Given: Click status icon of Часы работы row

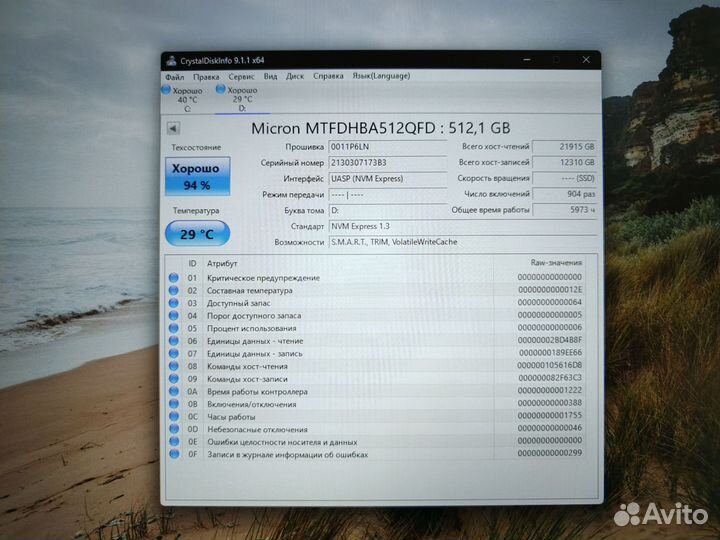Looking at the screenshot, I should point(174,416).
